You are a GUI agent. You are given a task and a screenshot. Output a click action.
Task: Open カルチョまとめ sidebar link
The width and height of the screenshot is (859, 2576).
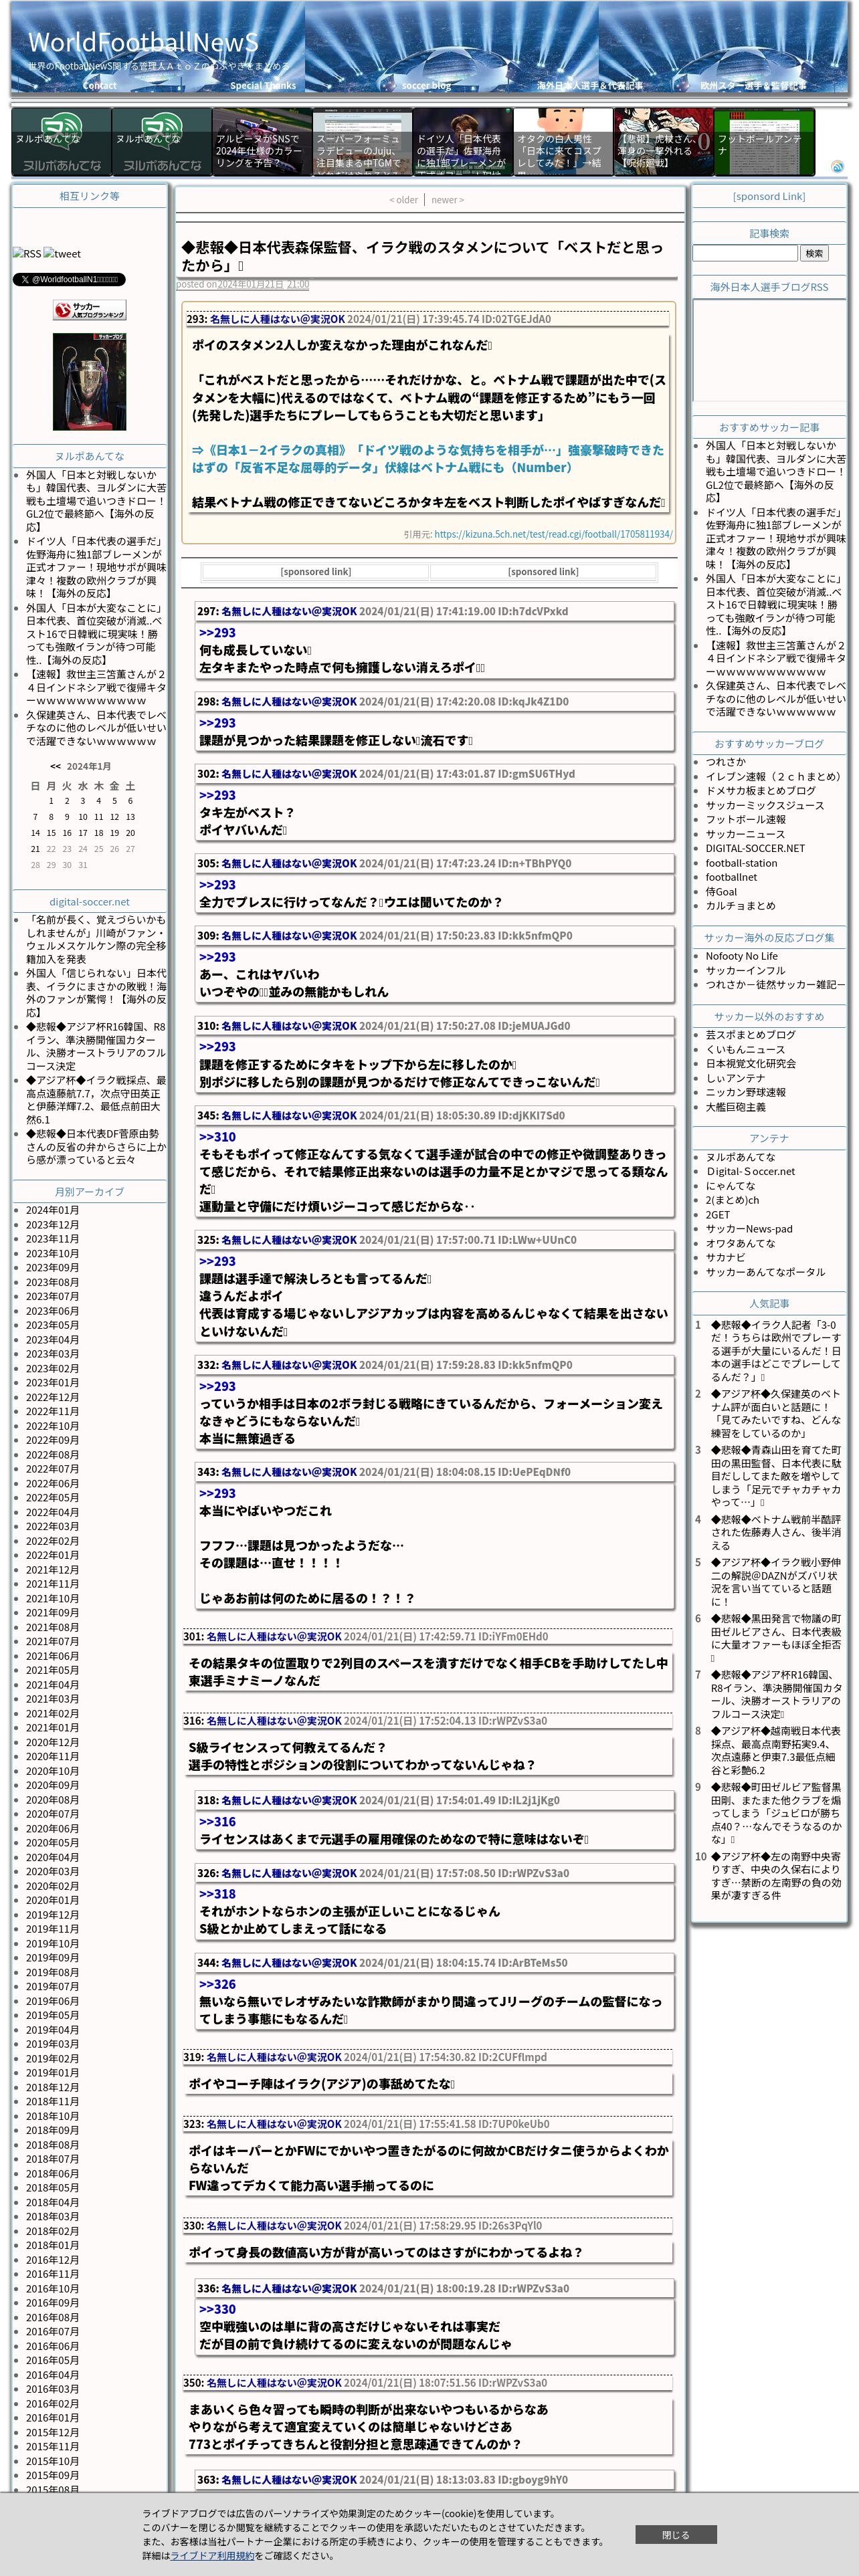(x=740, y=906)
